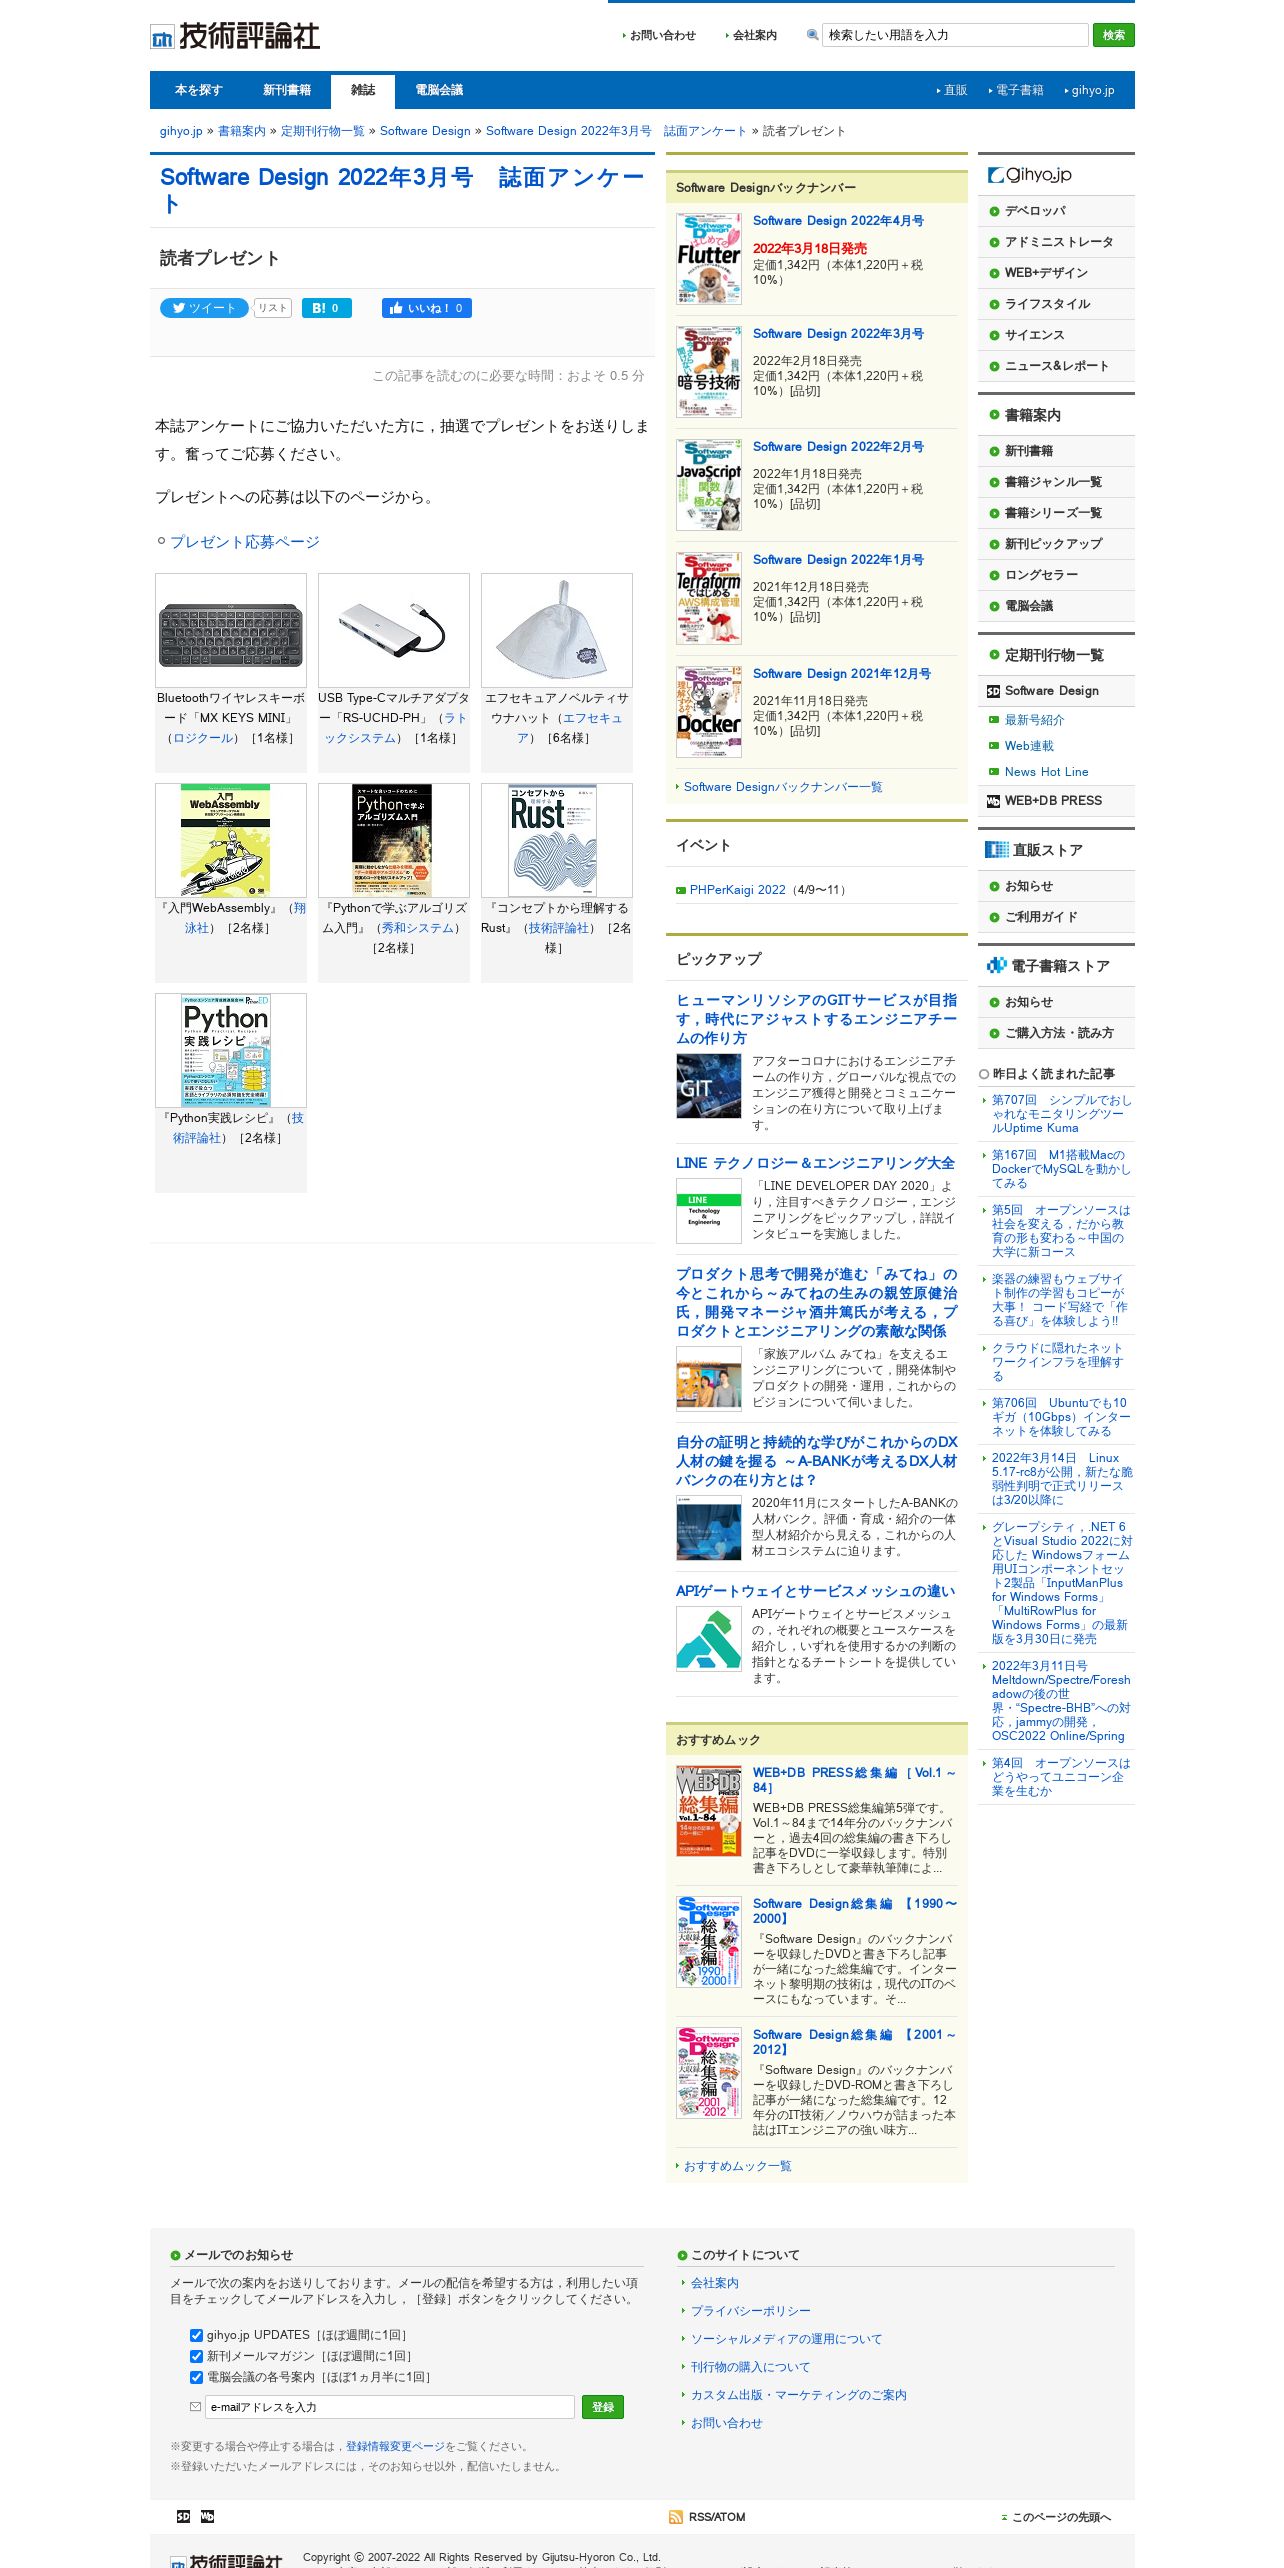Viewport: 1284px width, 2568px height.
Task: Click the 入門WebAssembly book cover
Action: click(231, 840)
